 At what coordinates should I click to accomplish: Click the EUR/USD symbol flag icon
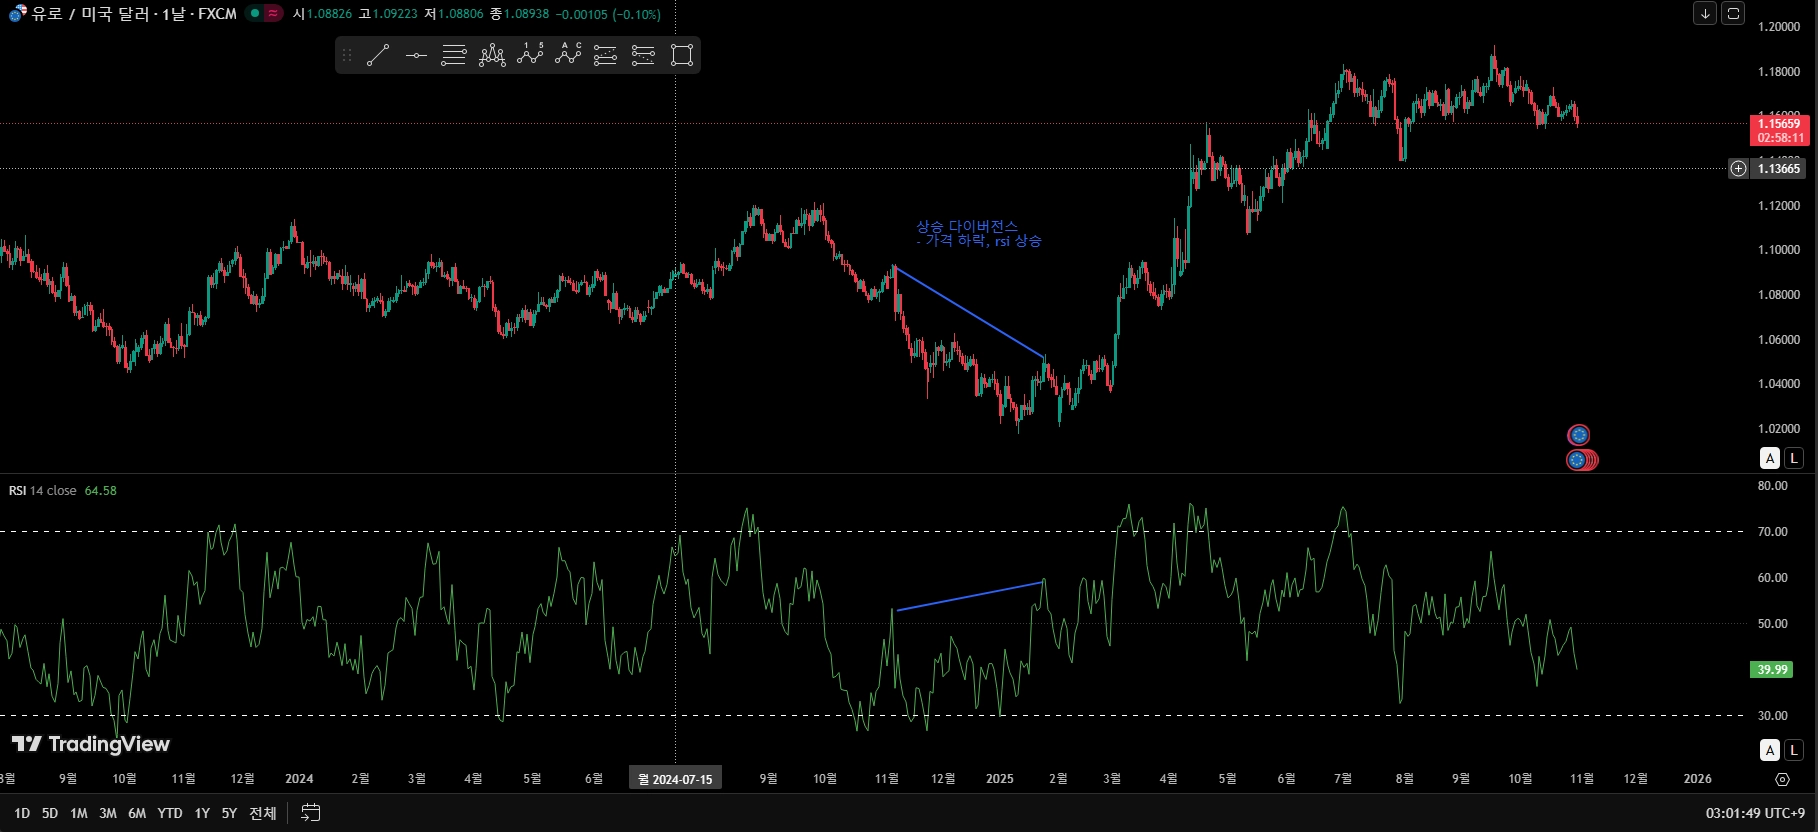click(18, 14)
